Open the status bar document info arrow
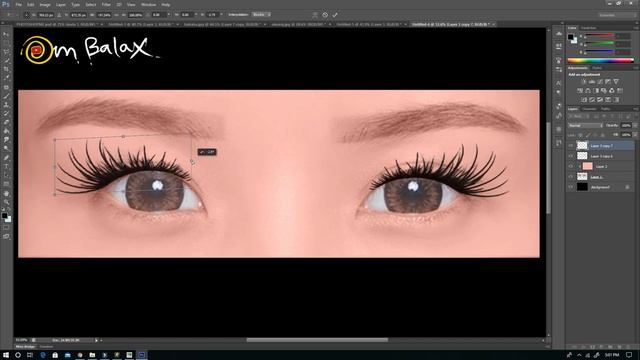The height and width of the screenshot is (360, 640). (x=97, y=340)
